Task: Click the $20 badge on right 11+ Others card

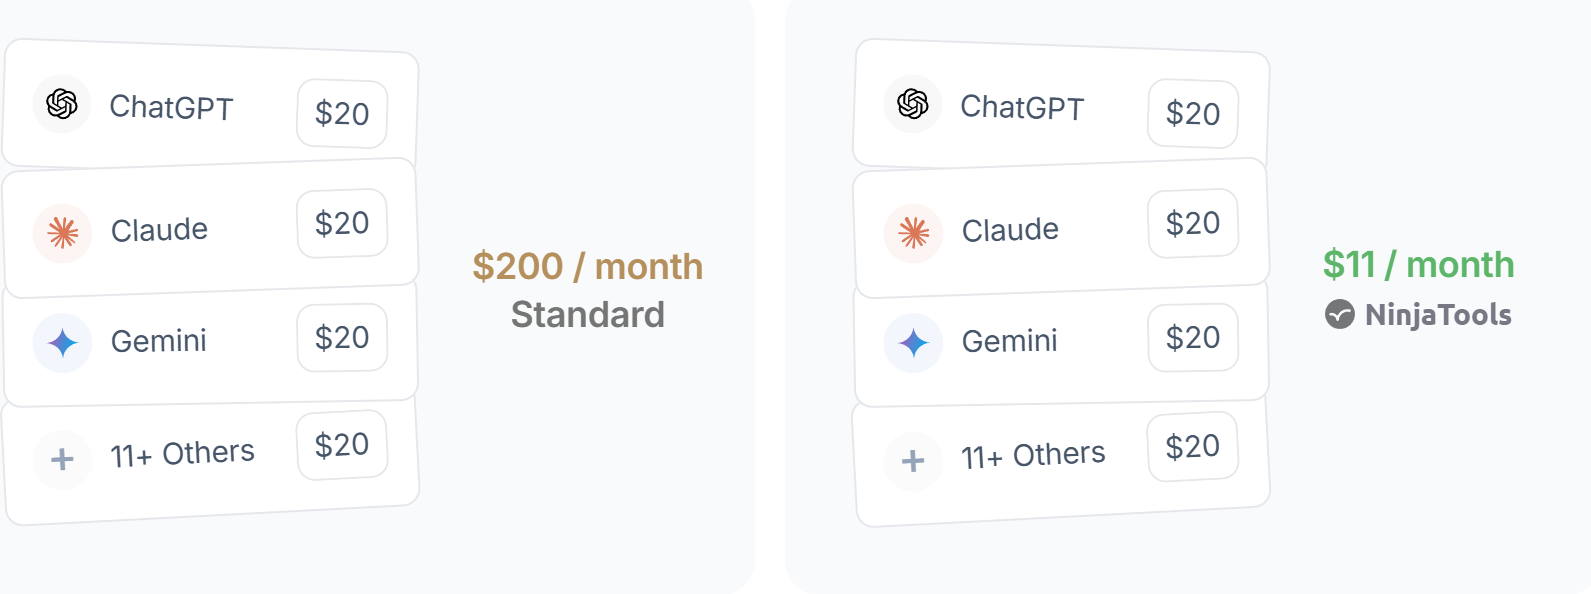Action: click(1193, 446)
